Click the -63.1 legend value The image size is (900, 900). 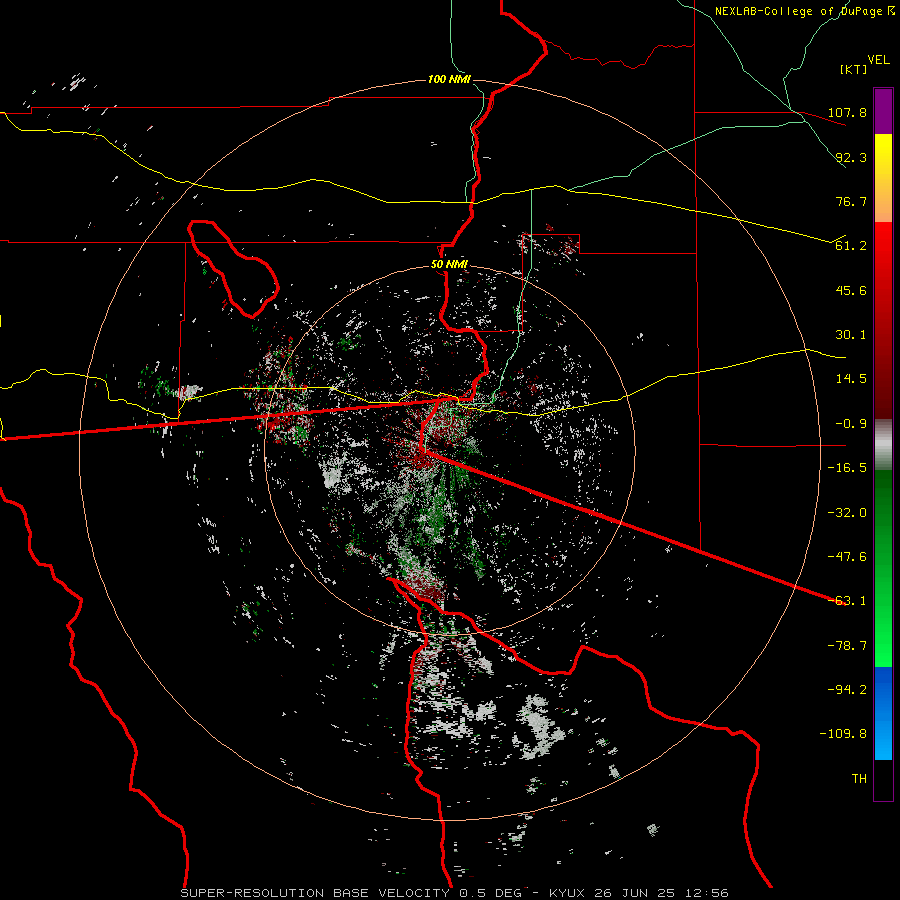pos(847,601)
